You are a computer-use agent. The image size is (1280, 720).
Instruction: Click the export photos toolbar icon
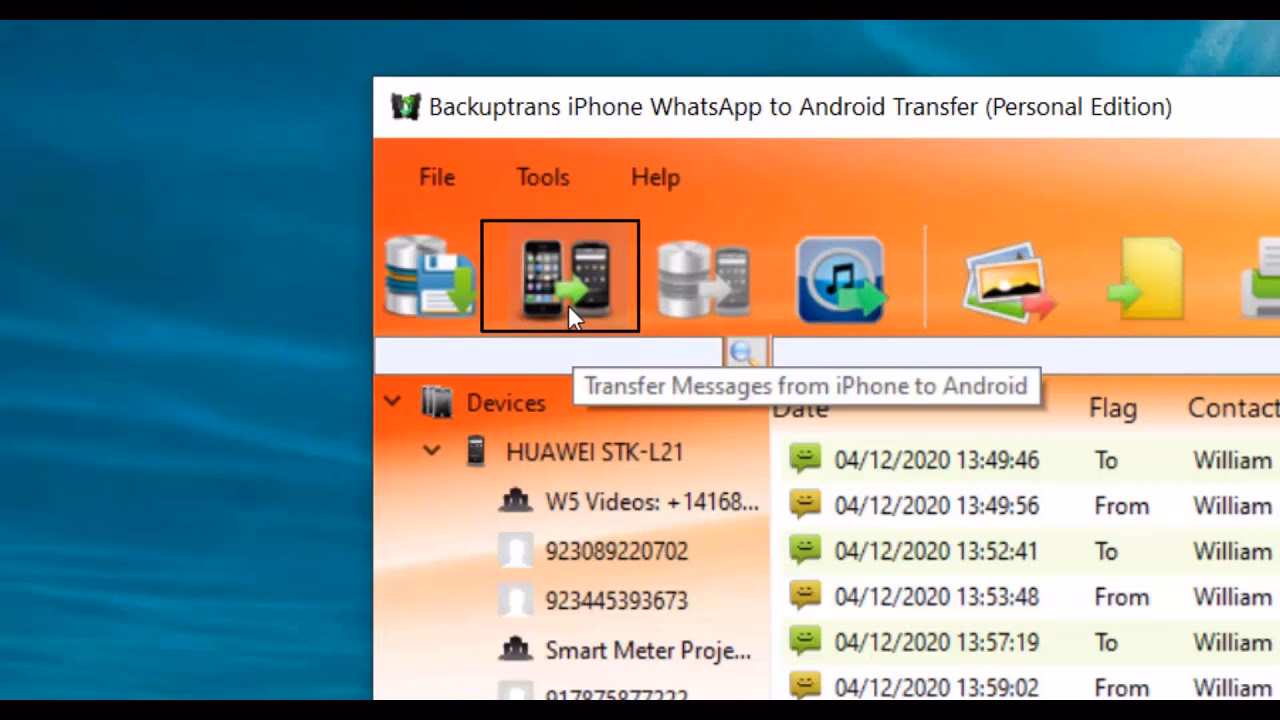coord(1009,281)
